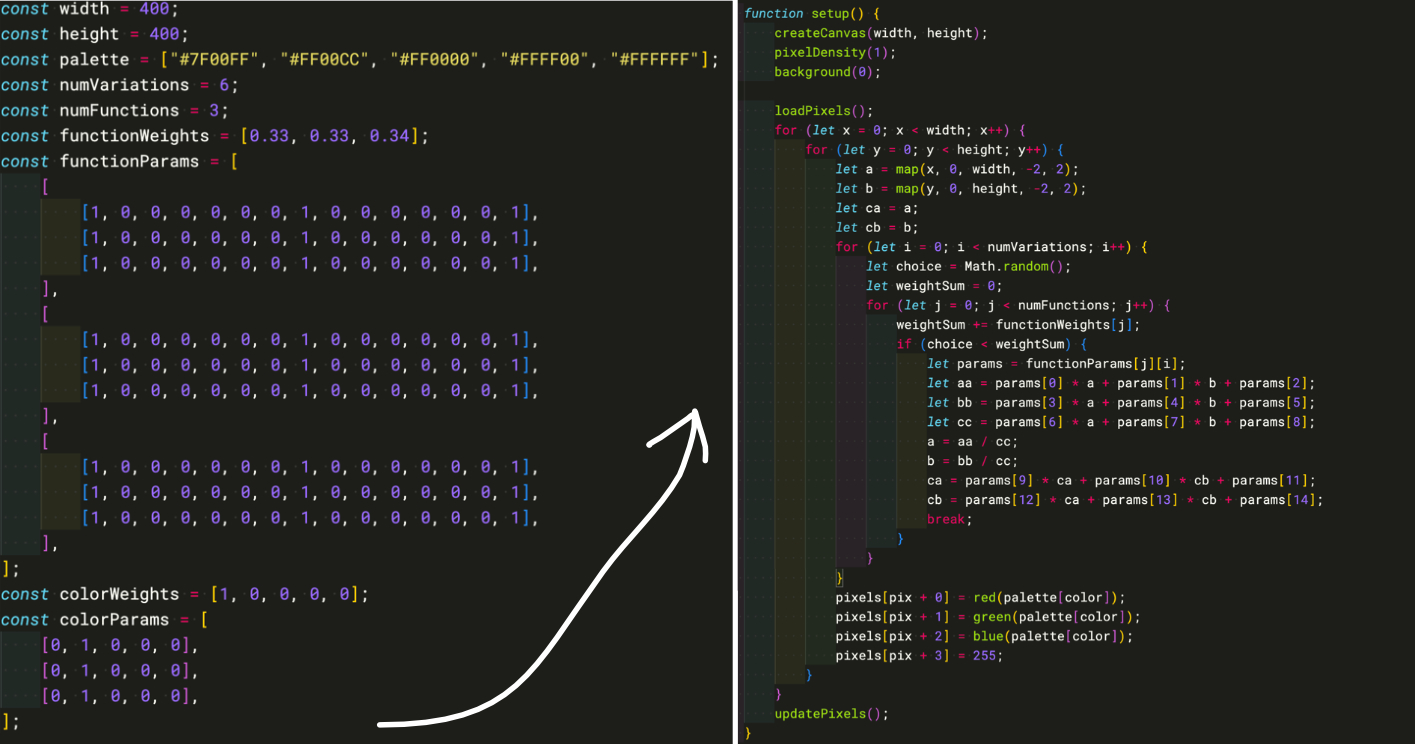The height and width of the screenshot is (744, 1415).
Task: Select the numVariations value 6
Action: (x=223, y=85)
